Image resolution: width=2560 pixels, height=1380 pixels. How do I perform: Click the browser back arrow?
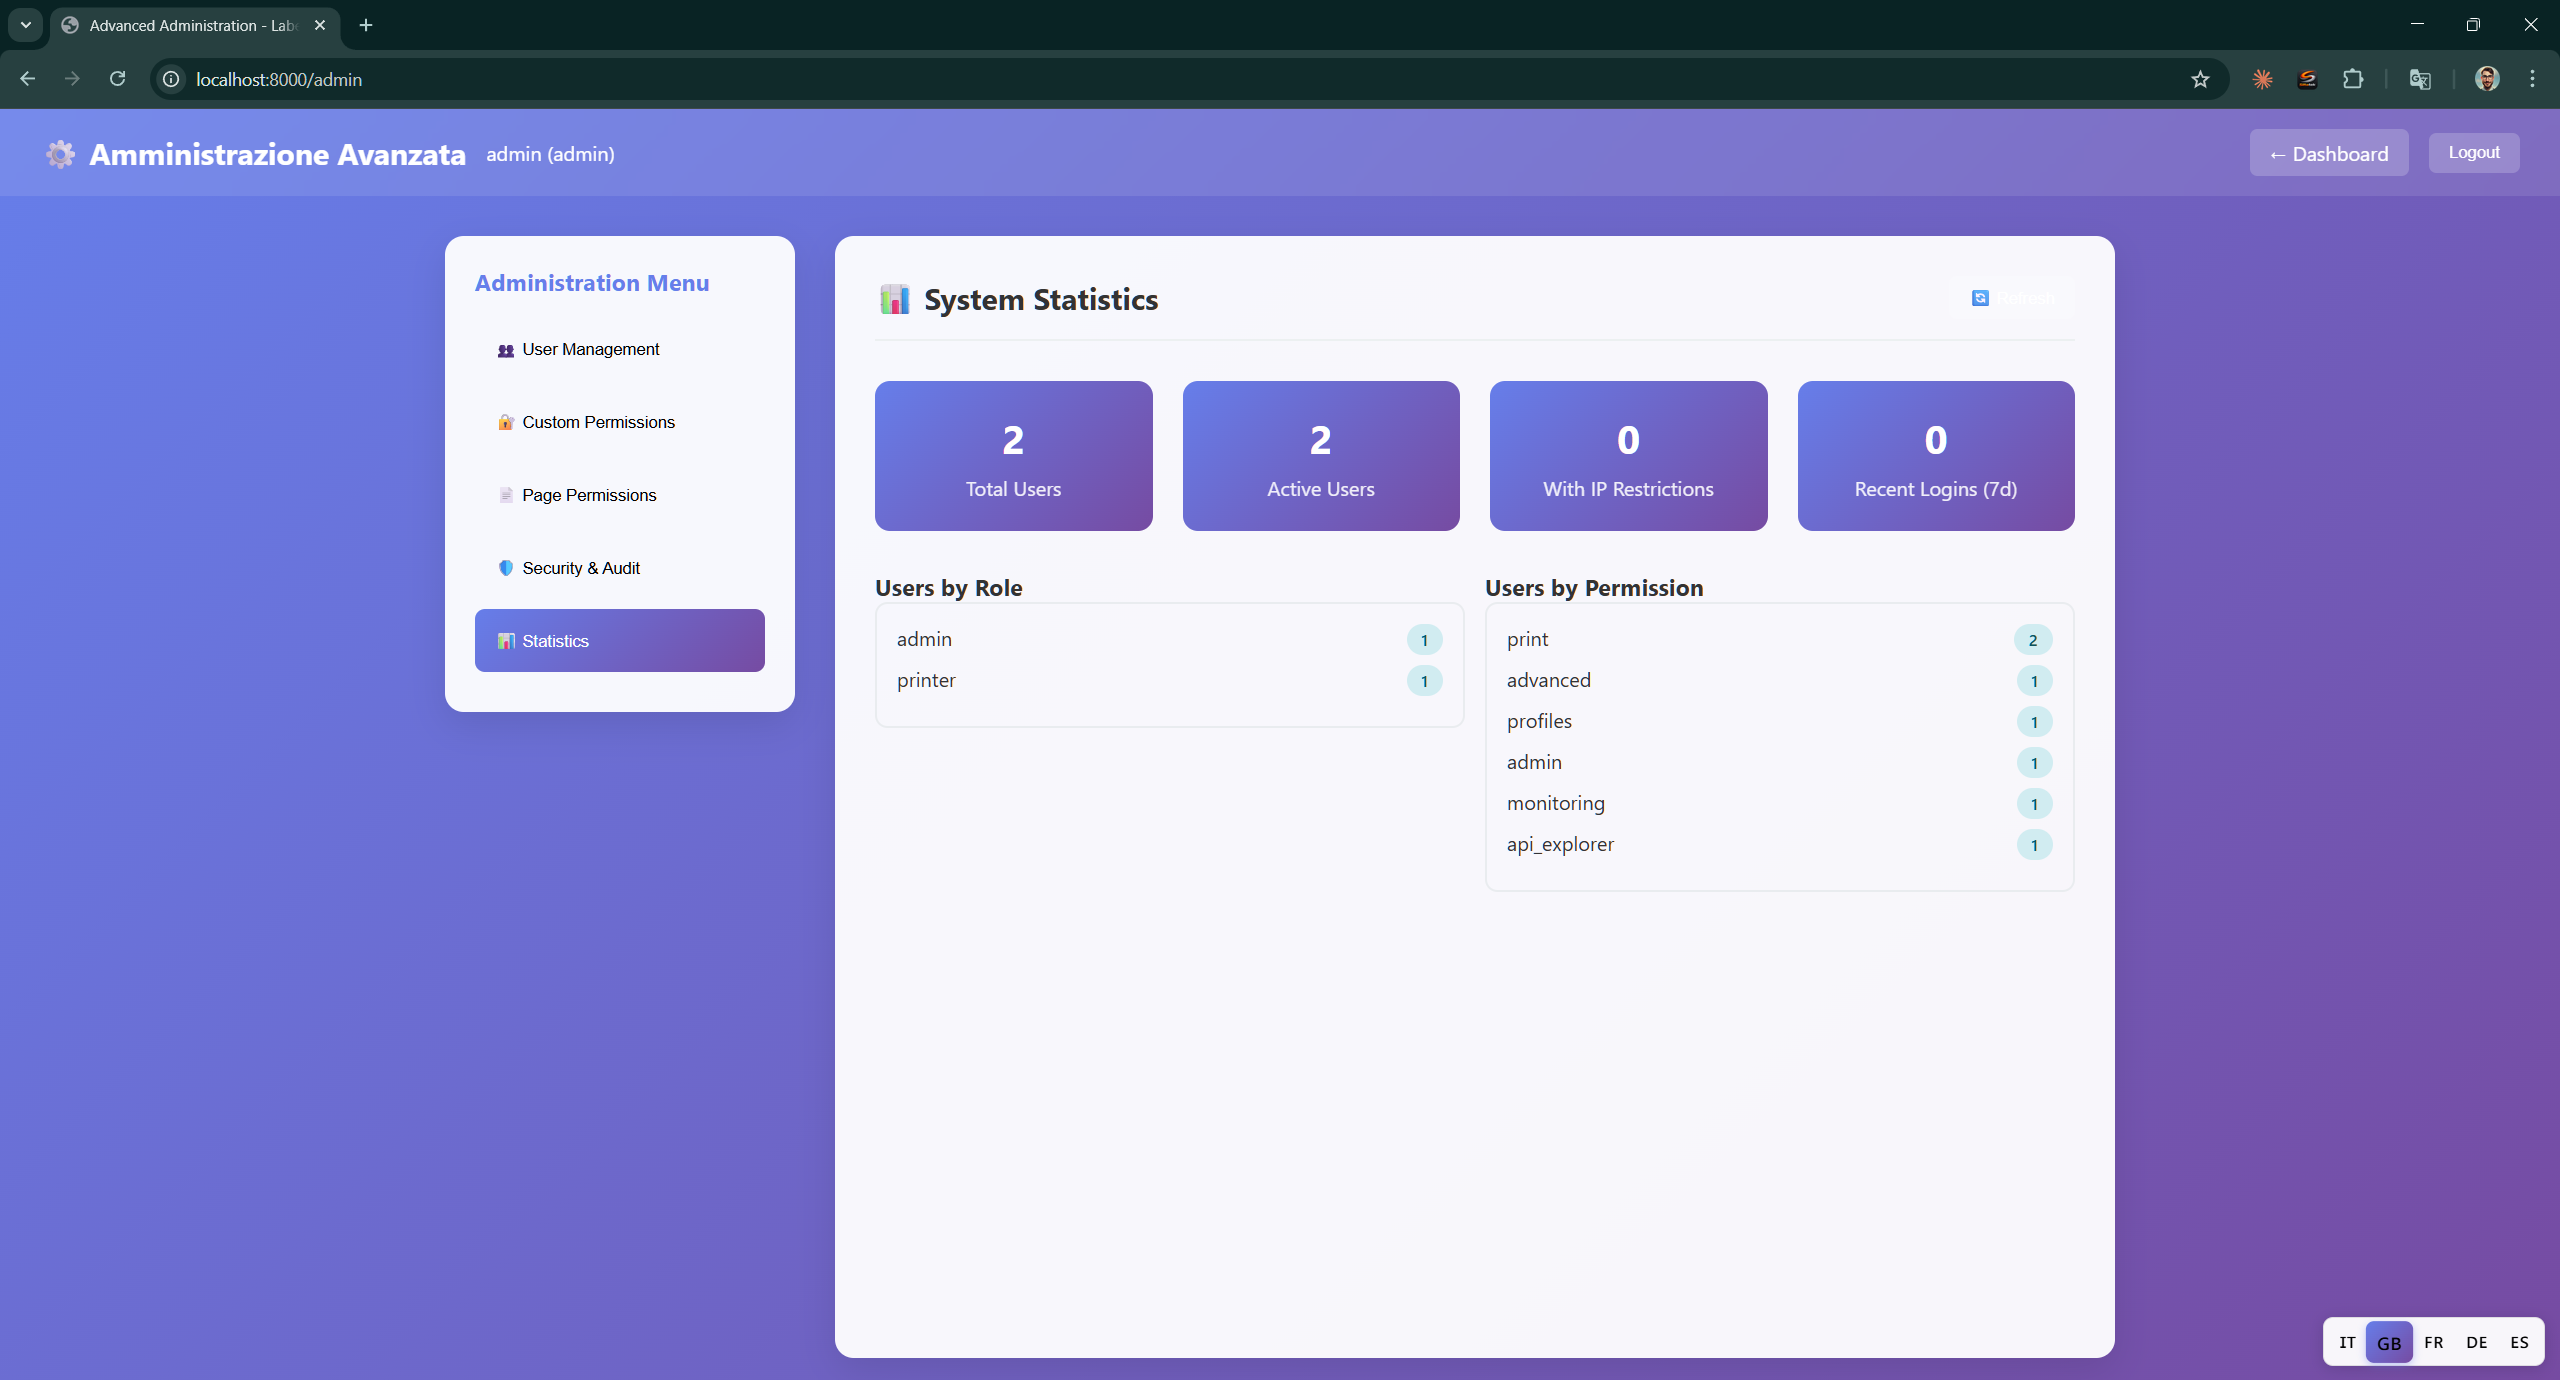pyautogui.click(x=27, y=79)
